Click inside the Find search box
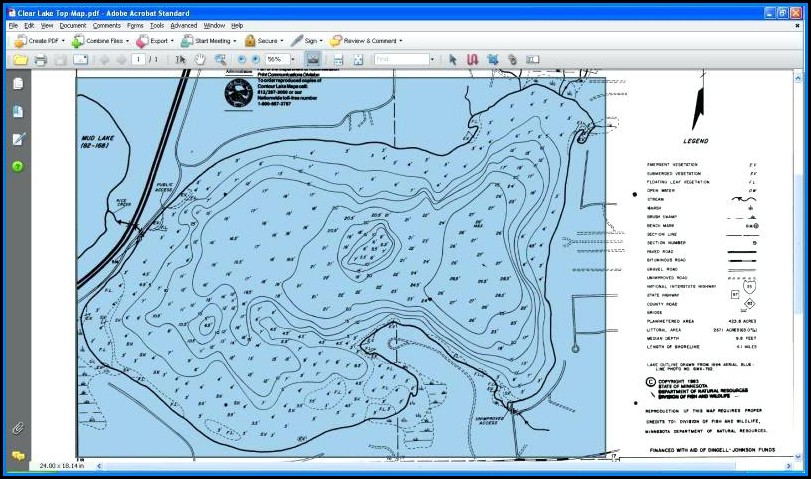The height and width of the screenshot is (479, 811). 398,60
